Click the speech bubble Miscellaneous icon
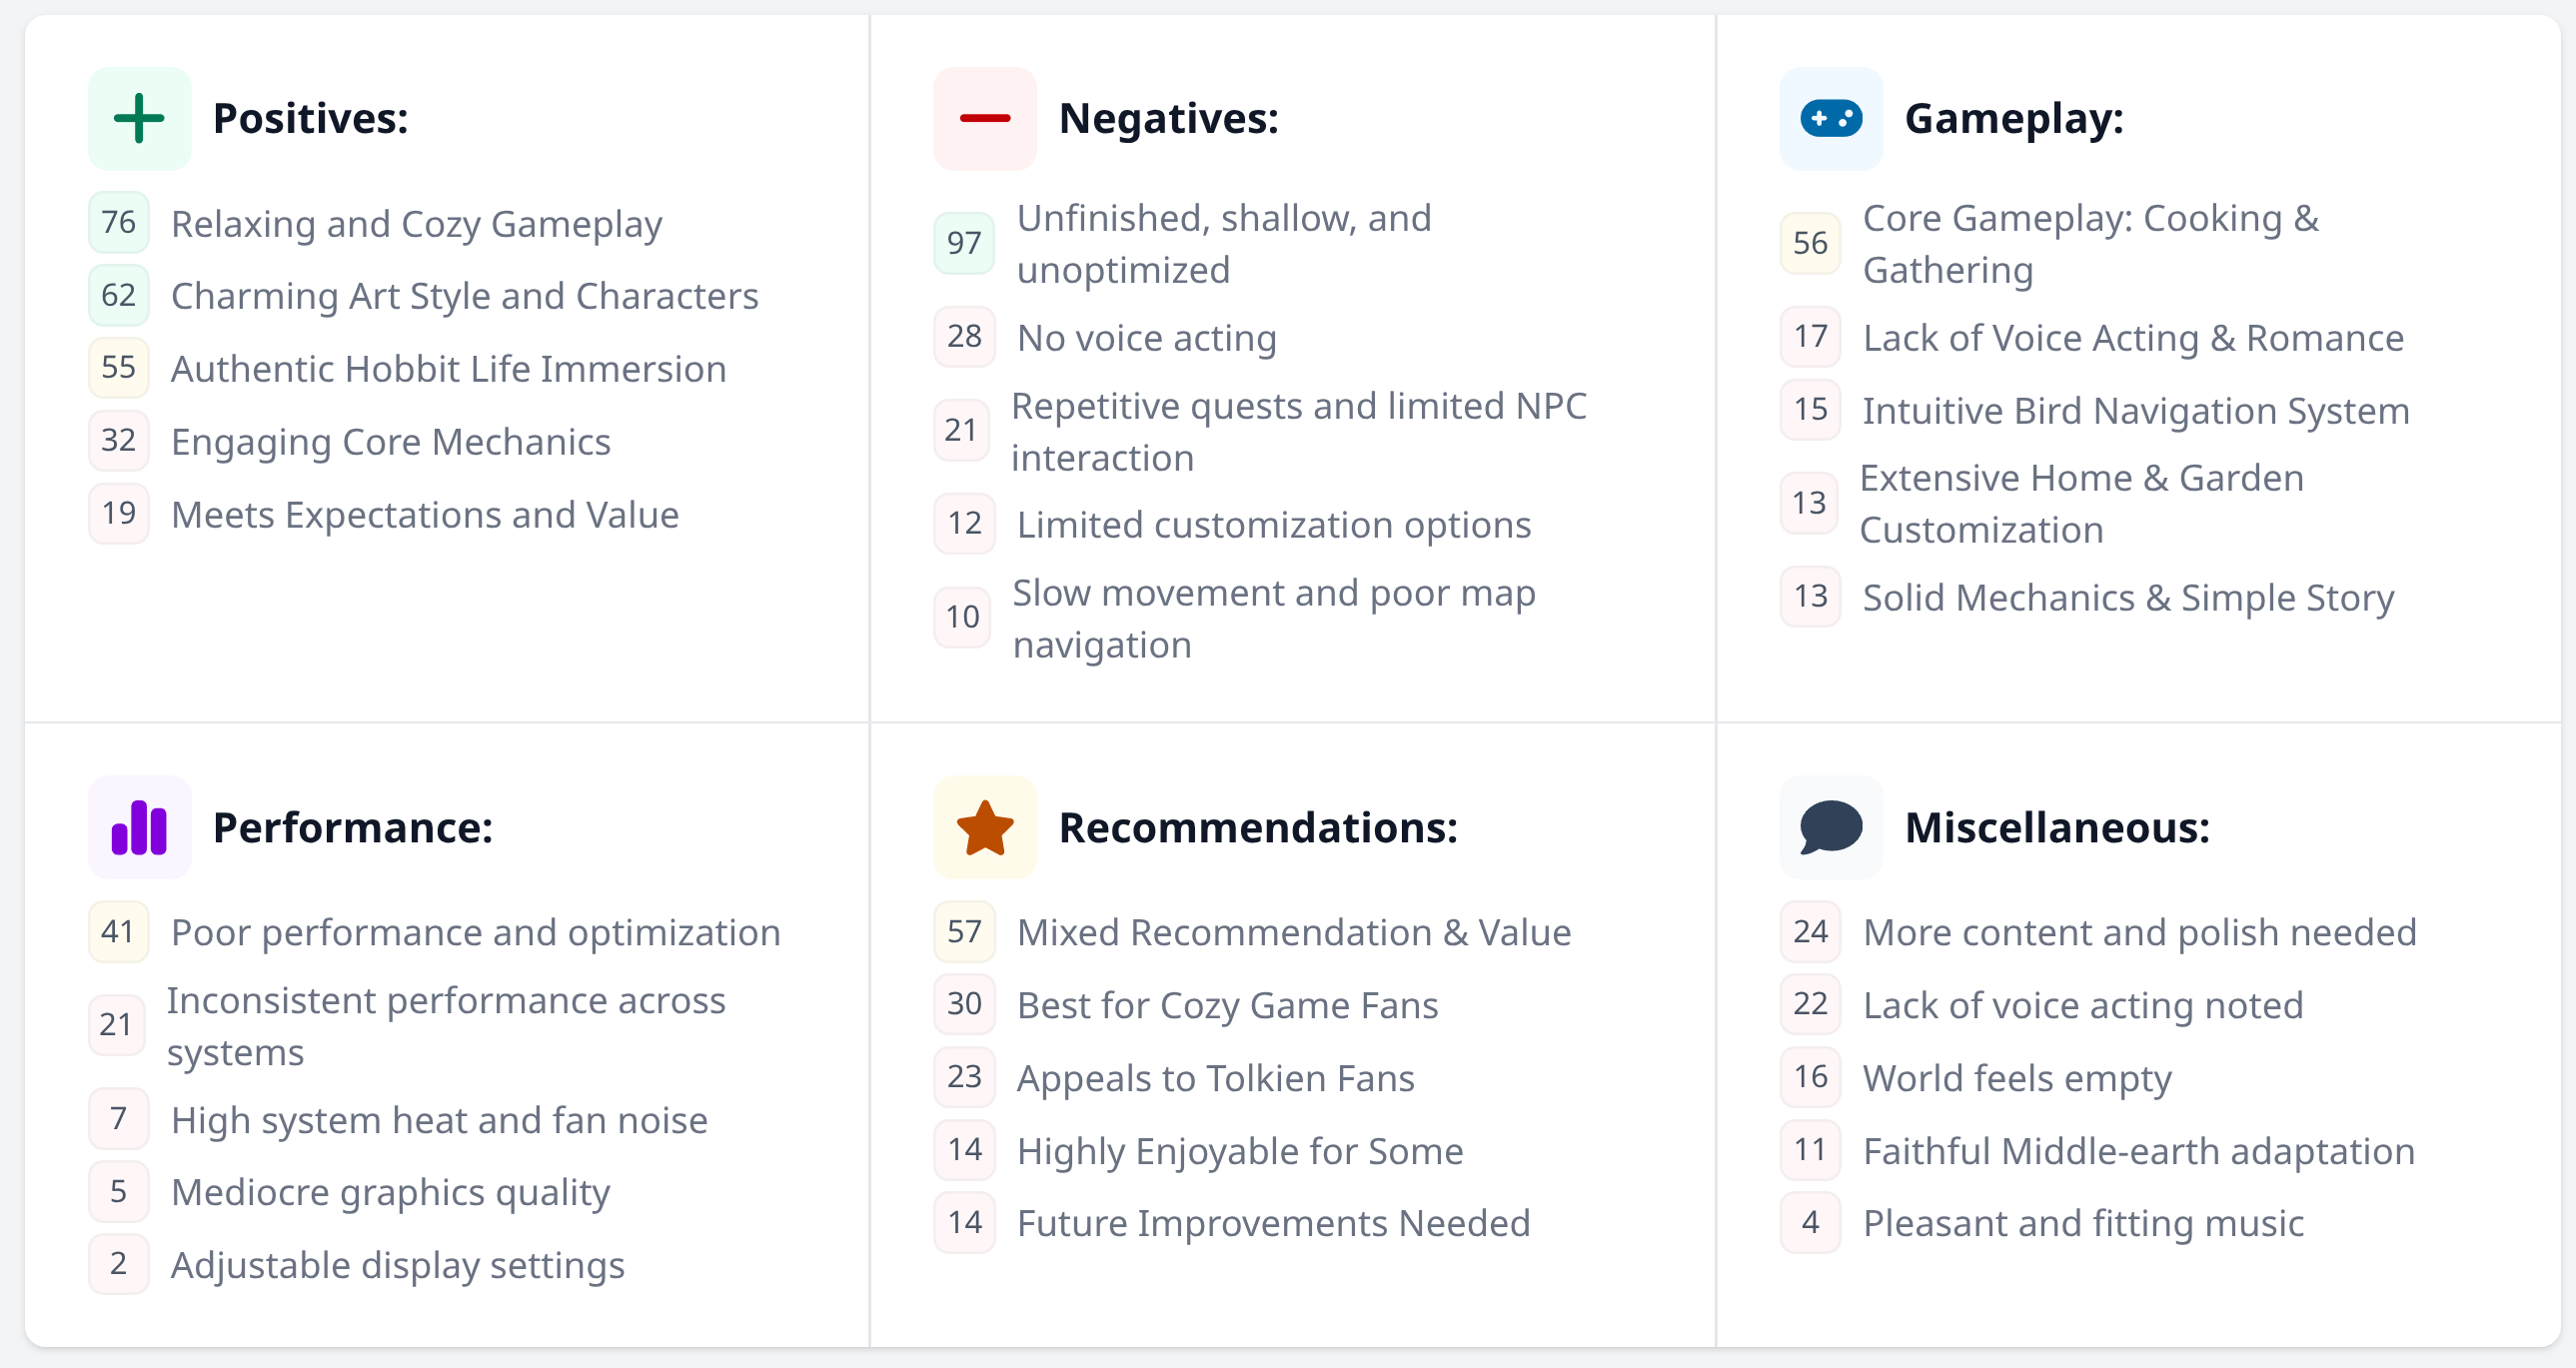The height and width of the screenshot is (1368, 2576). 1830,827
